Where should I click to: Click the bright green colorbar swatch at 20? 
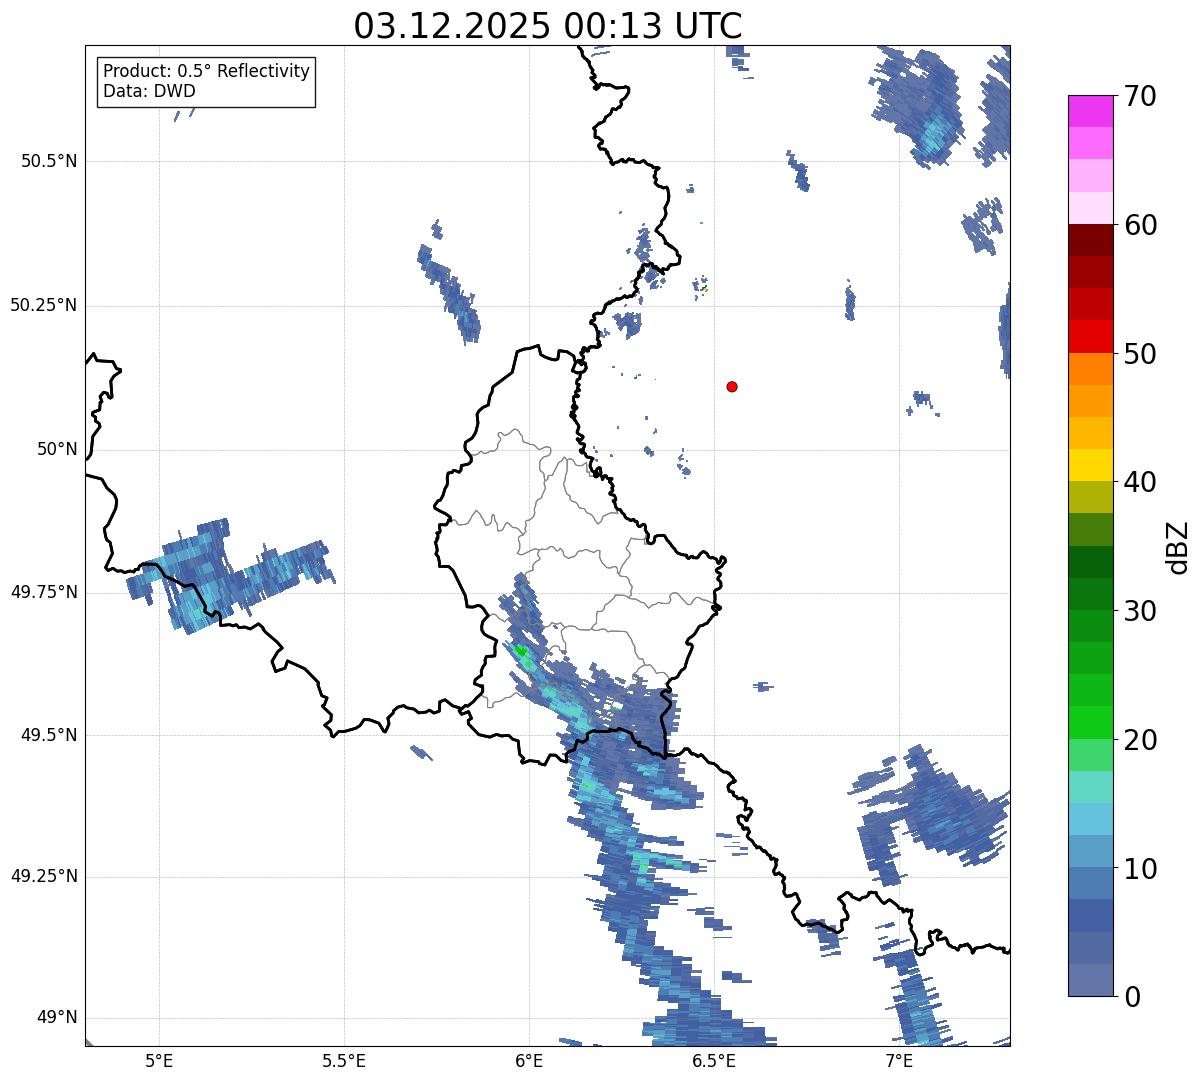[x=1091, y=722]
